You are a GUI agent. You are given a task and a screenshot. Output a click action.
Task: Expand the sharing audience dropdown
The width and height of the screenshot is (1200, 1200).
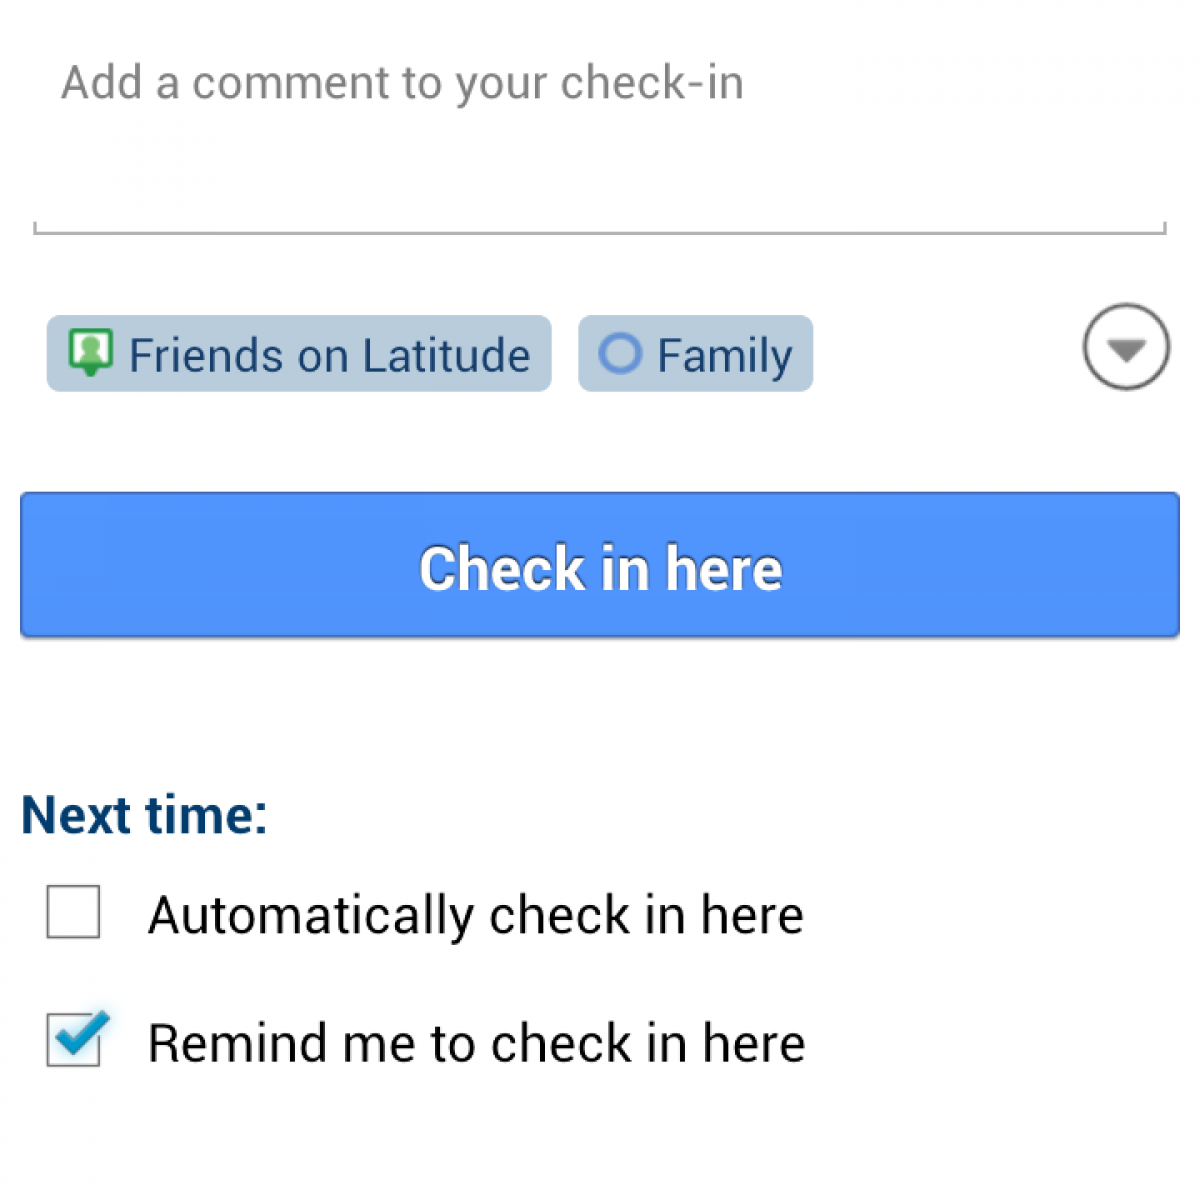click(x=1126, y=347)
